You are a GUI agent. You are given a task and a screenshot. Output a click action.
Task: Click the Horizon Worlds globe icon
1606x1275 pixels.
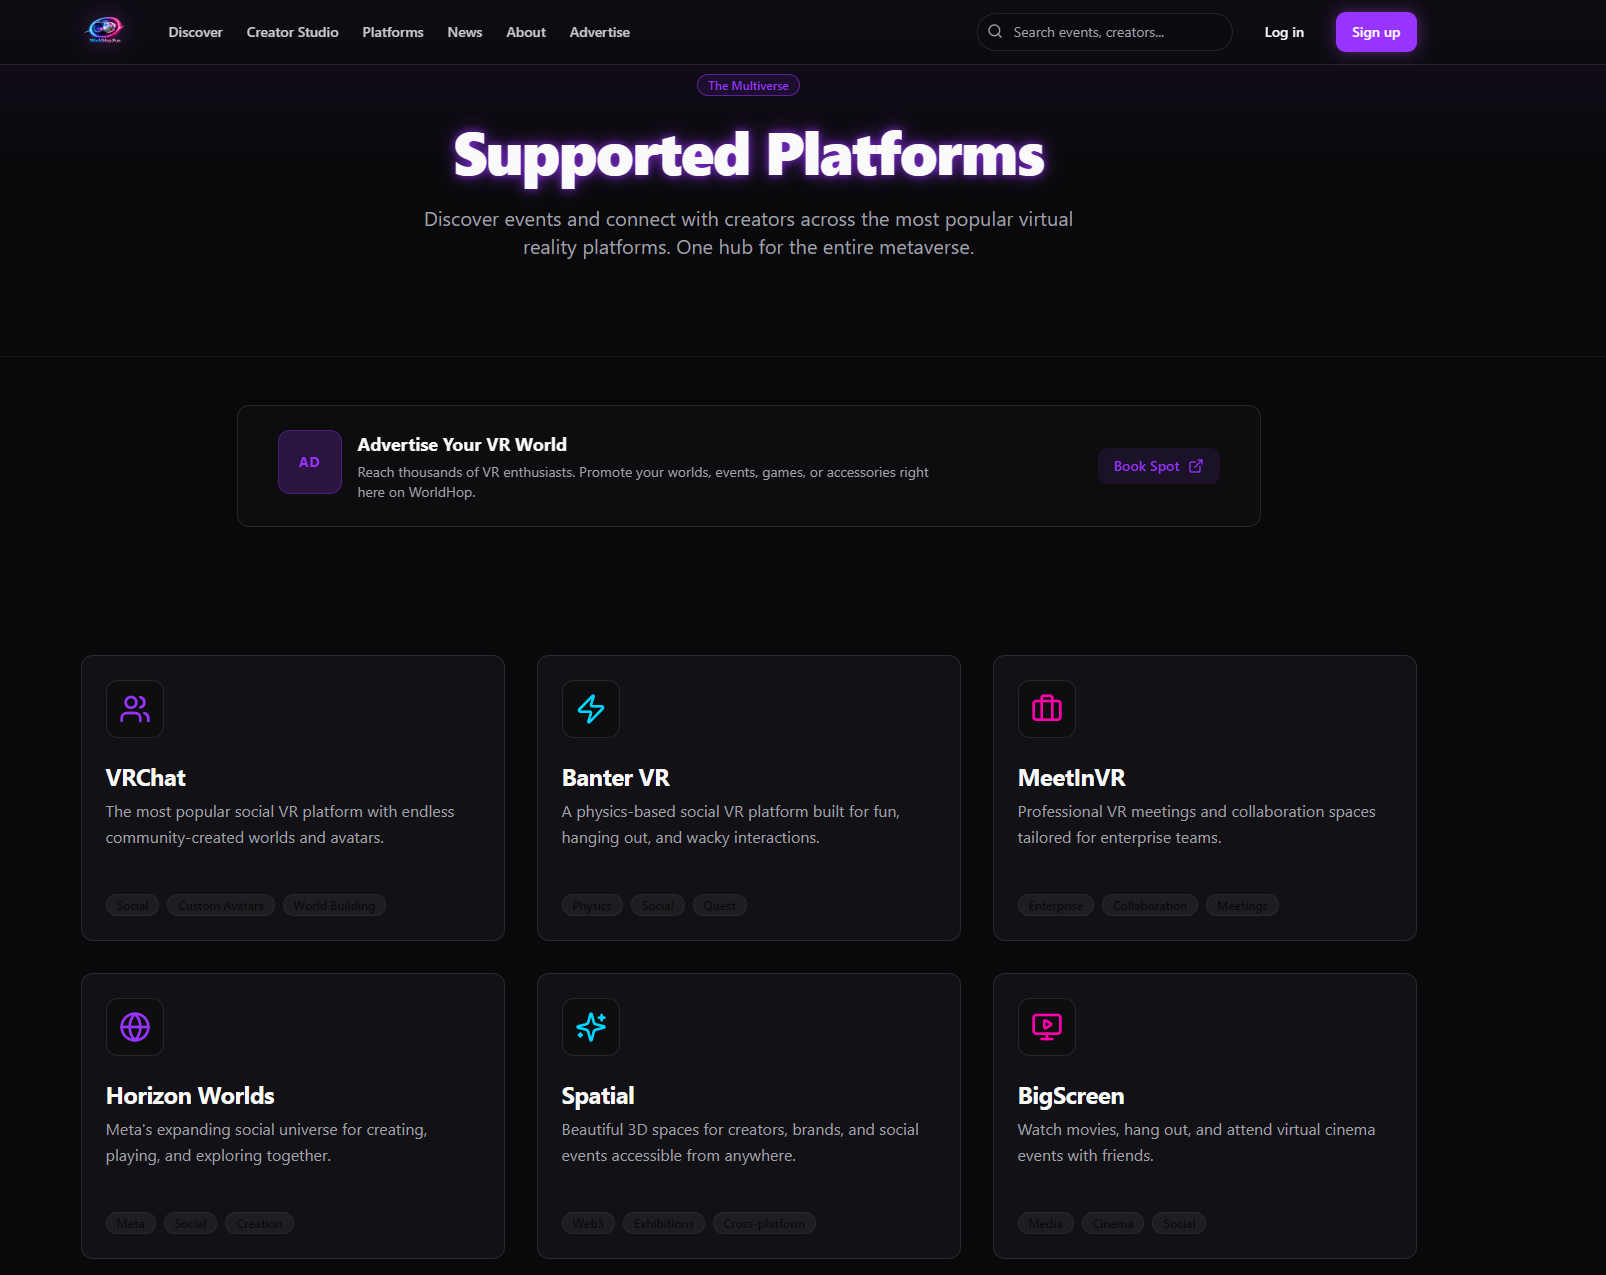pyautogui.click(x=135, y=1027)
